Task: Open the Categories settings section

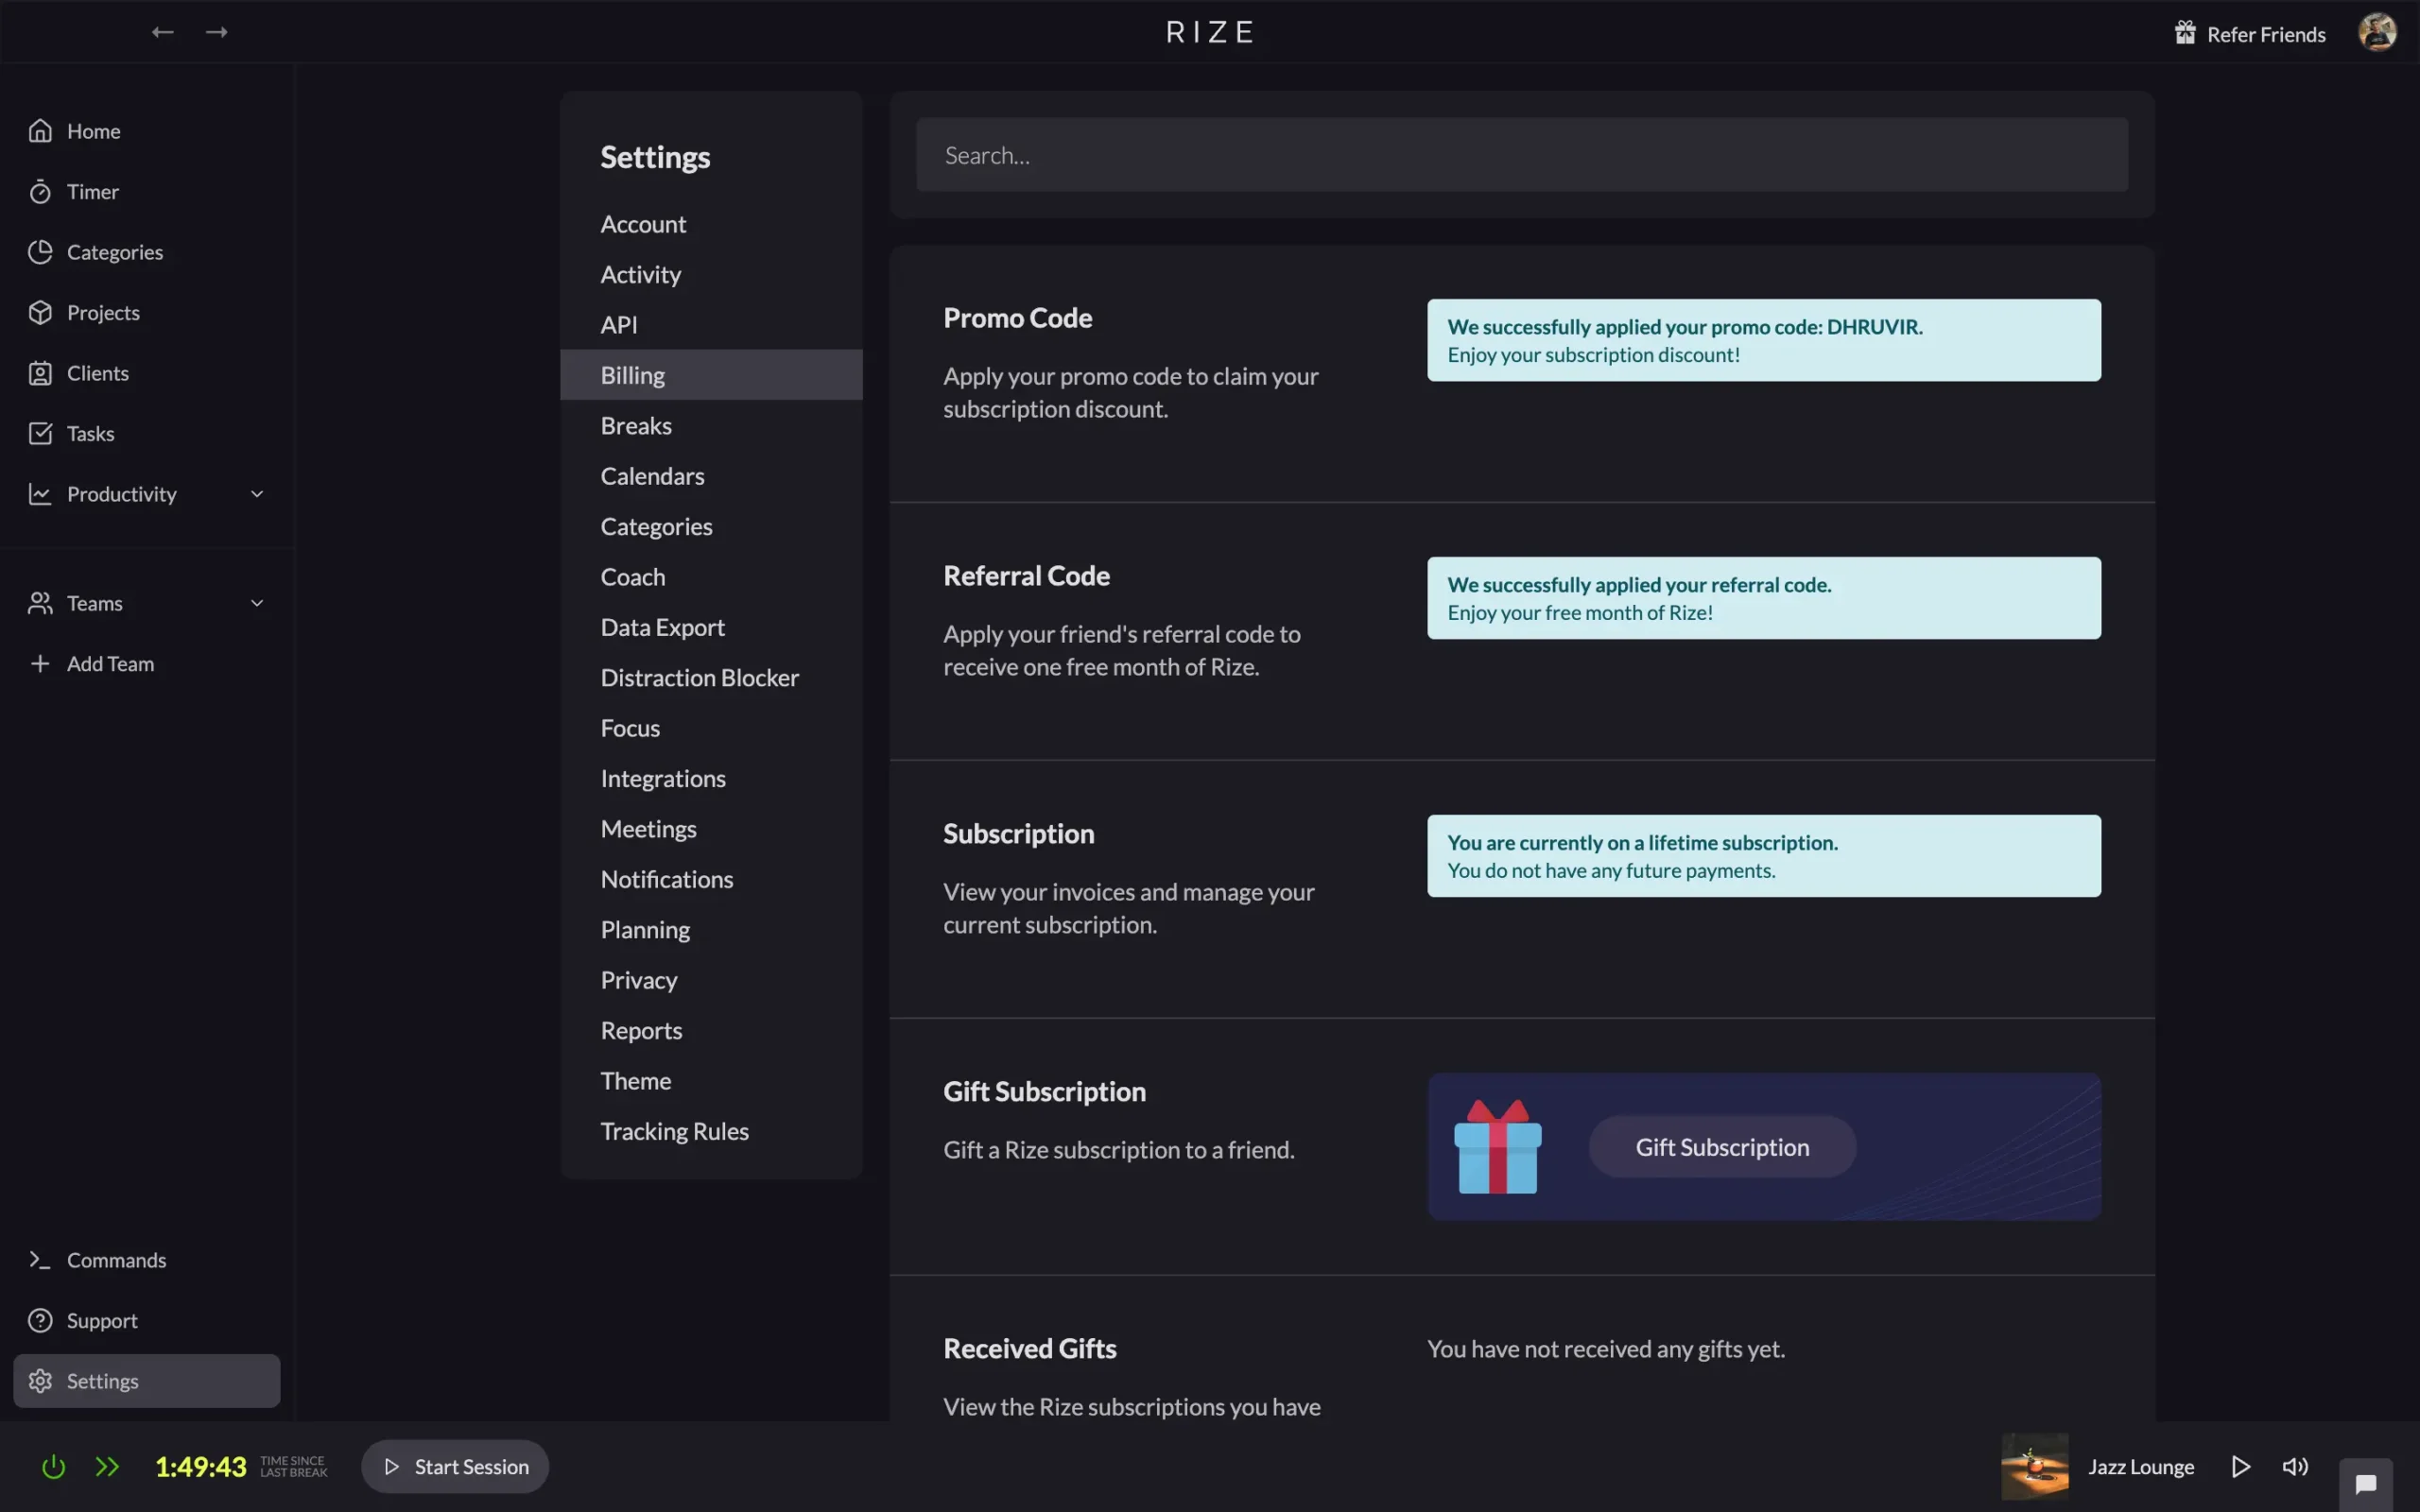Action: click(x=656, y=526)
